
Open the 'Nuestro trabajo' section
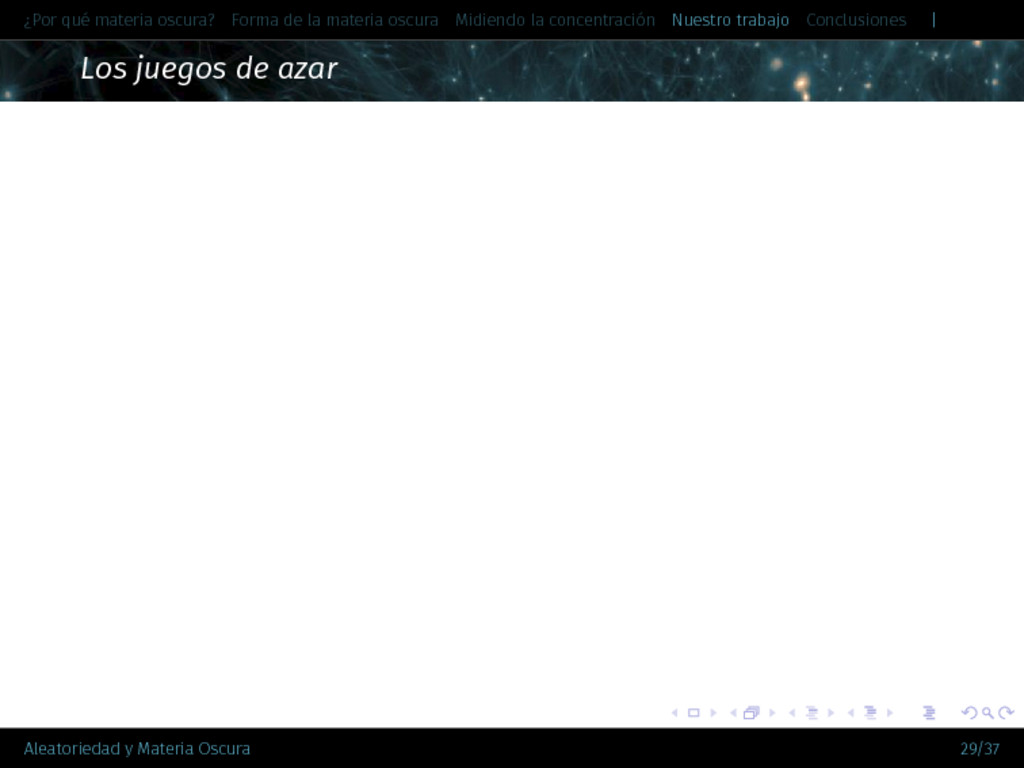tap(730, 20)
